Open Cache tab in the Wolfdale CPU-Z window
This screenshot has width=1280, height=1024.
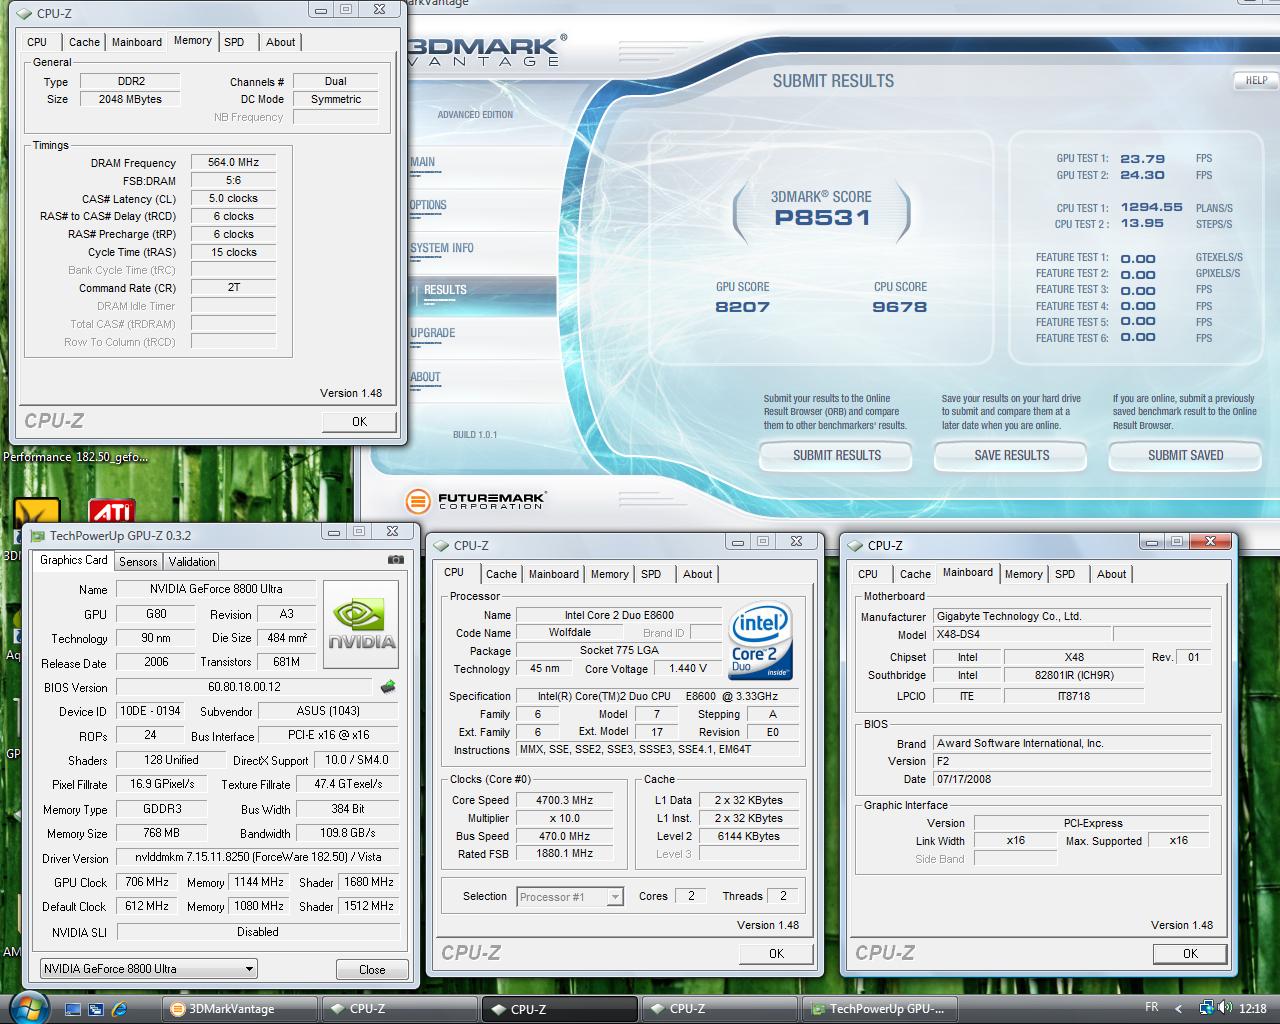click(501, 574)
